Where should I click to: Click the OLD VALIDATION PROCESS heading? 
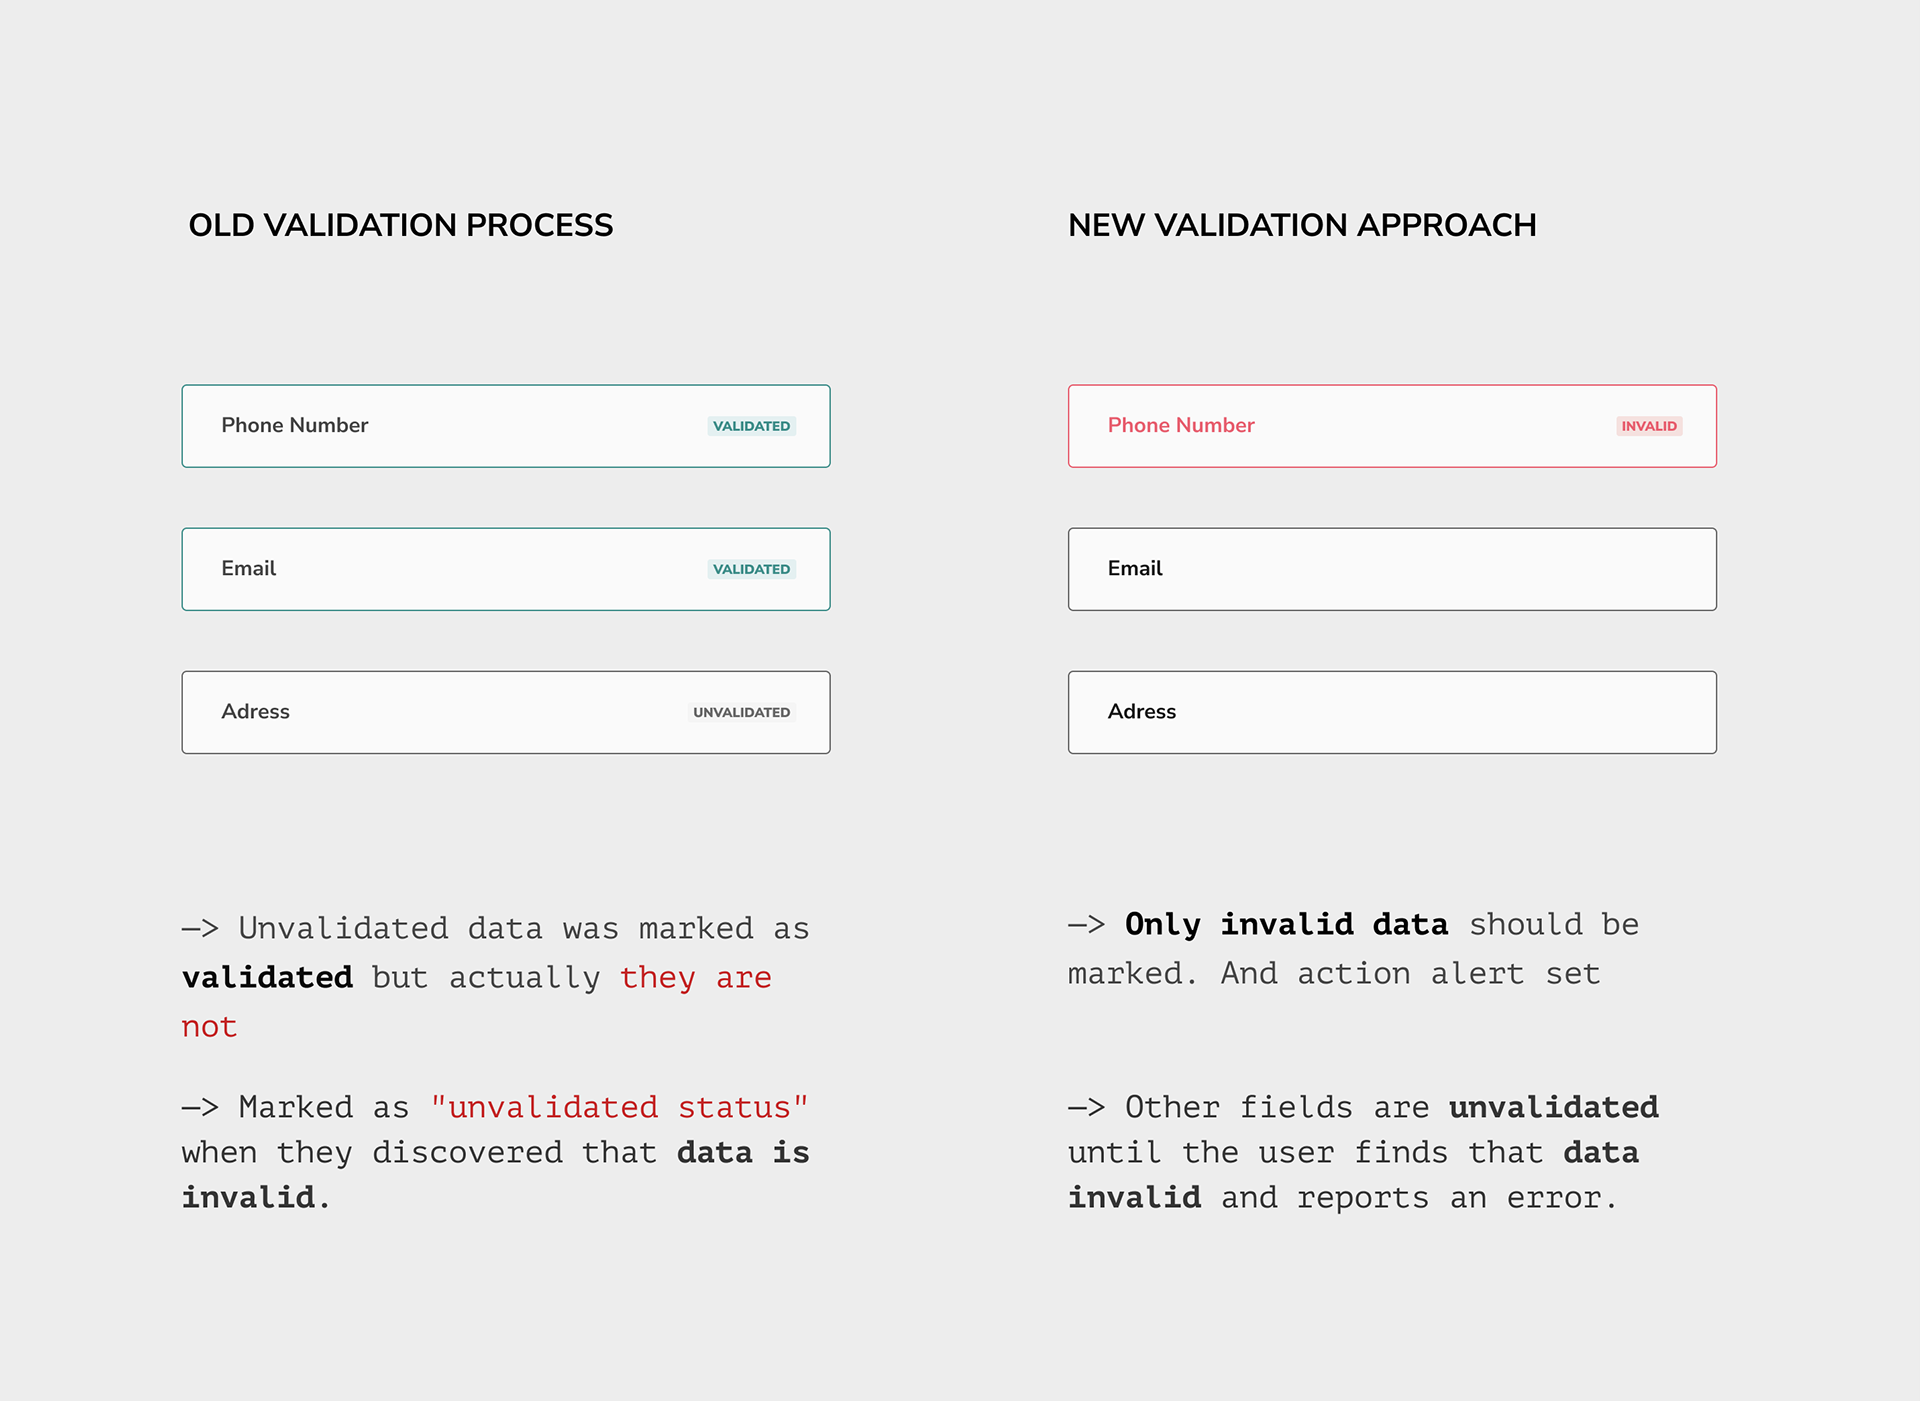[401, 225]
